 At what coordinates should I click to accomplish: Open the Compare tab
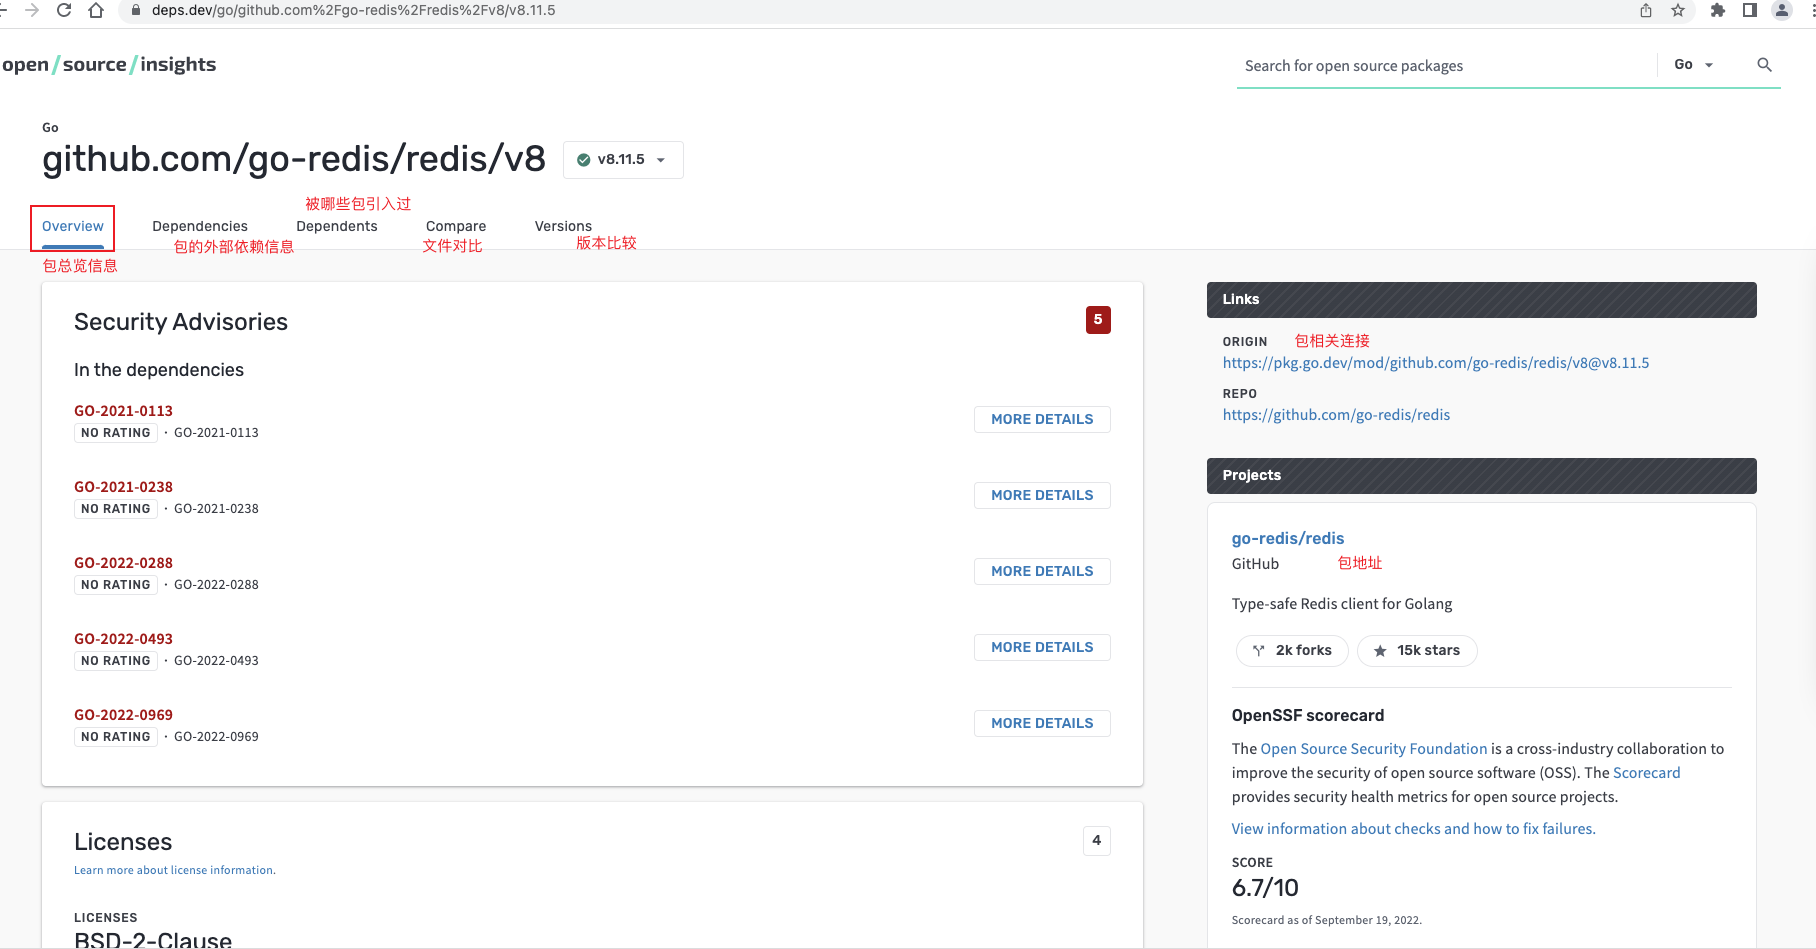click(456, 227)
